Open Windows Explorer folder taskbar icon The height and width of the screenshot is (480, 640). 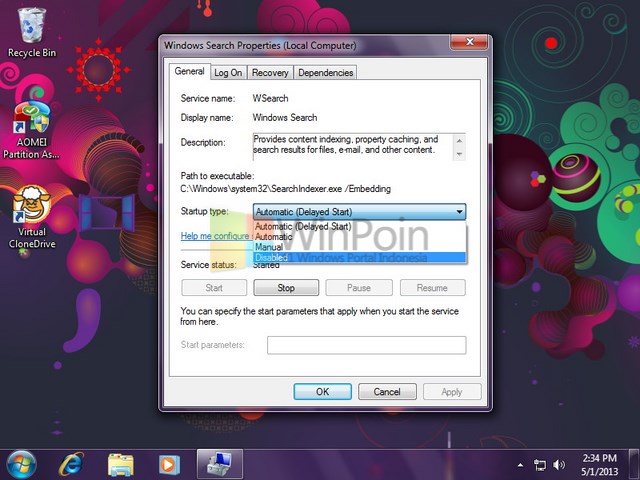tap(120, 464)
